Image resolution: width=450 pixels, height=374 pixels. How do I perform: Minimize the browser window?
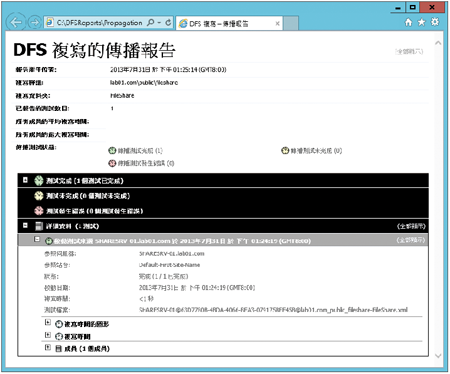[x=398, y=7]
